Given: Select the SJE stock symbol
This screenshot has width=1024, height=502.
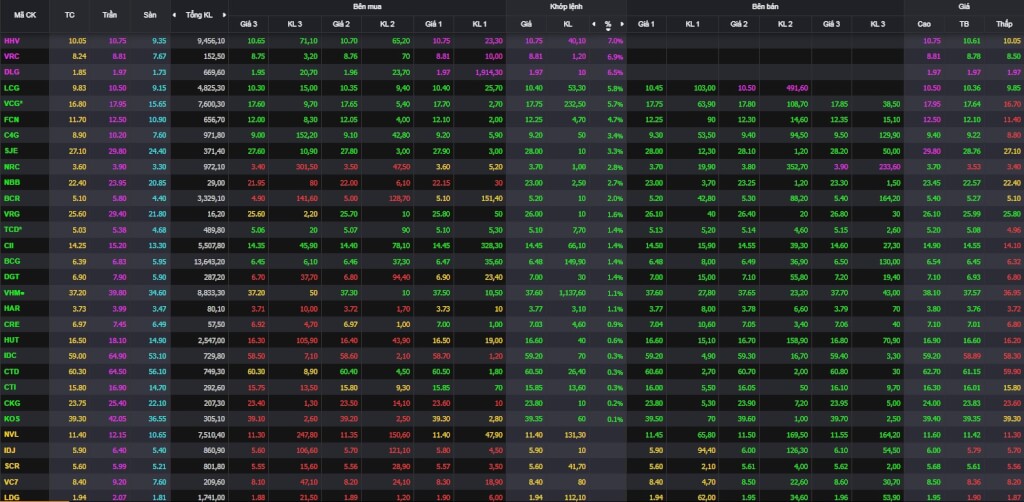Looking at the screenshot, I should [11, 150].
